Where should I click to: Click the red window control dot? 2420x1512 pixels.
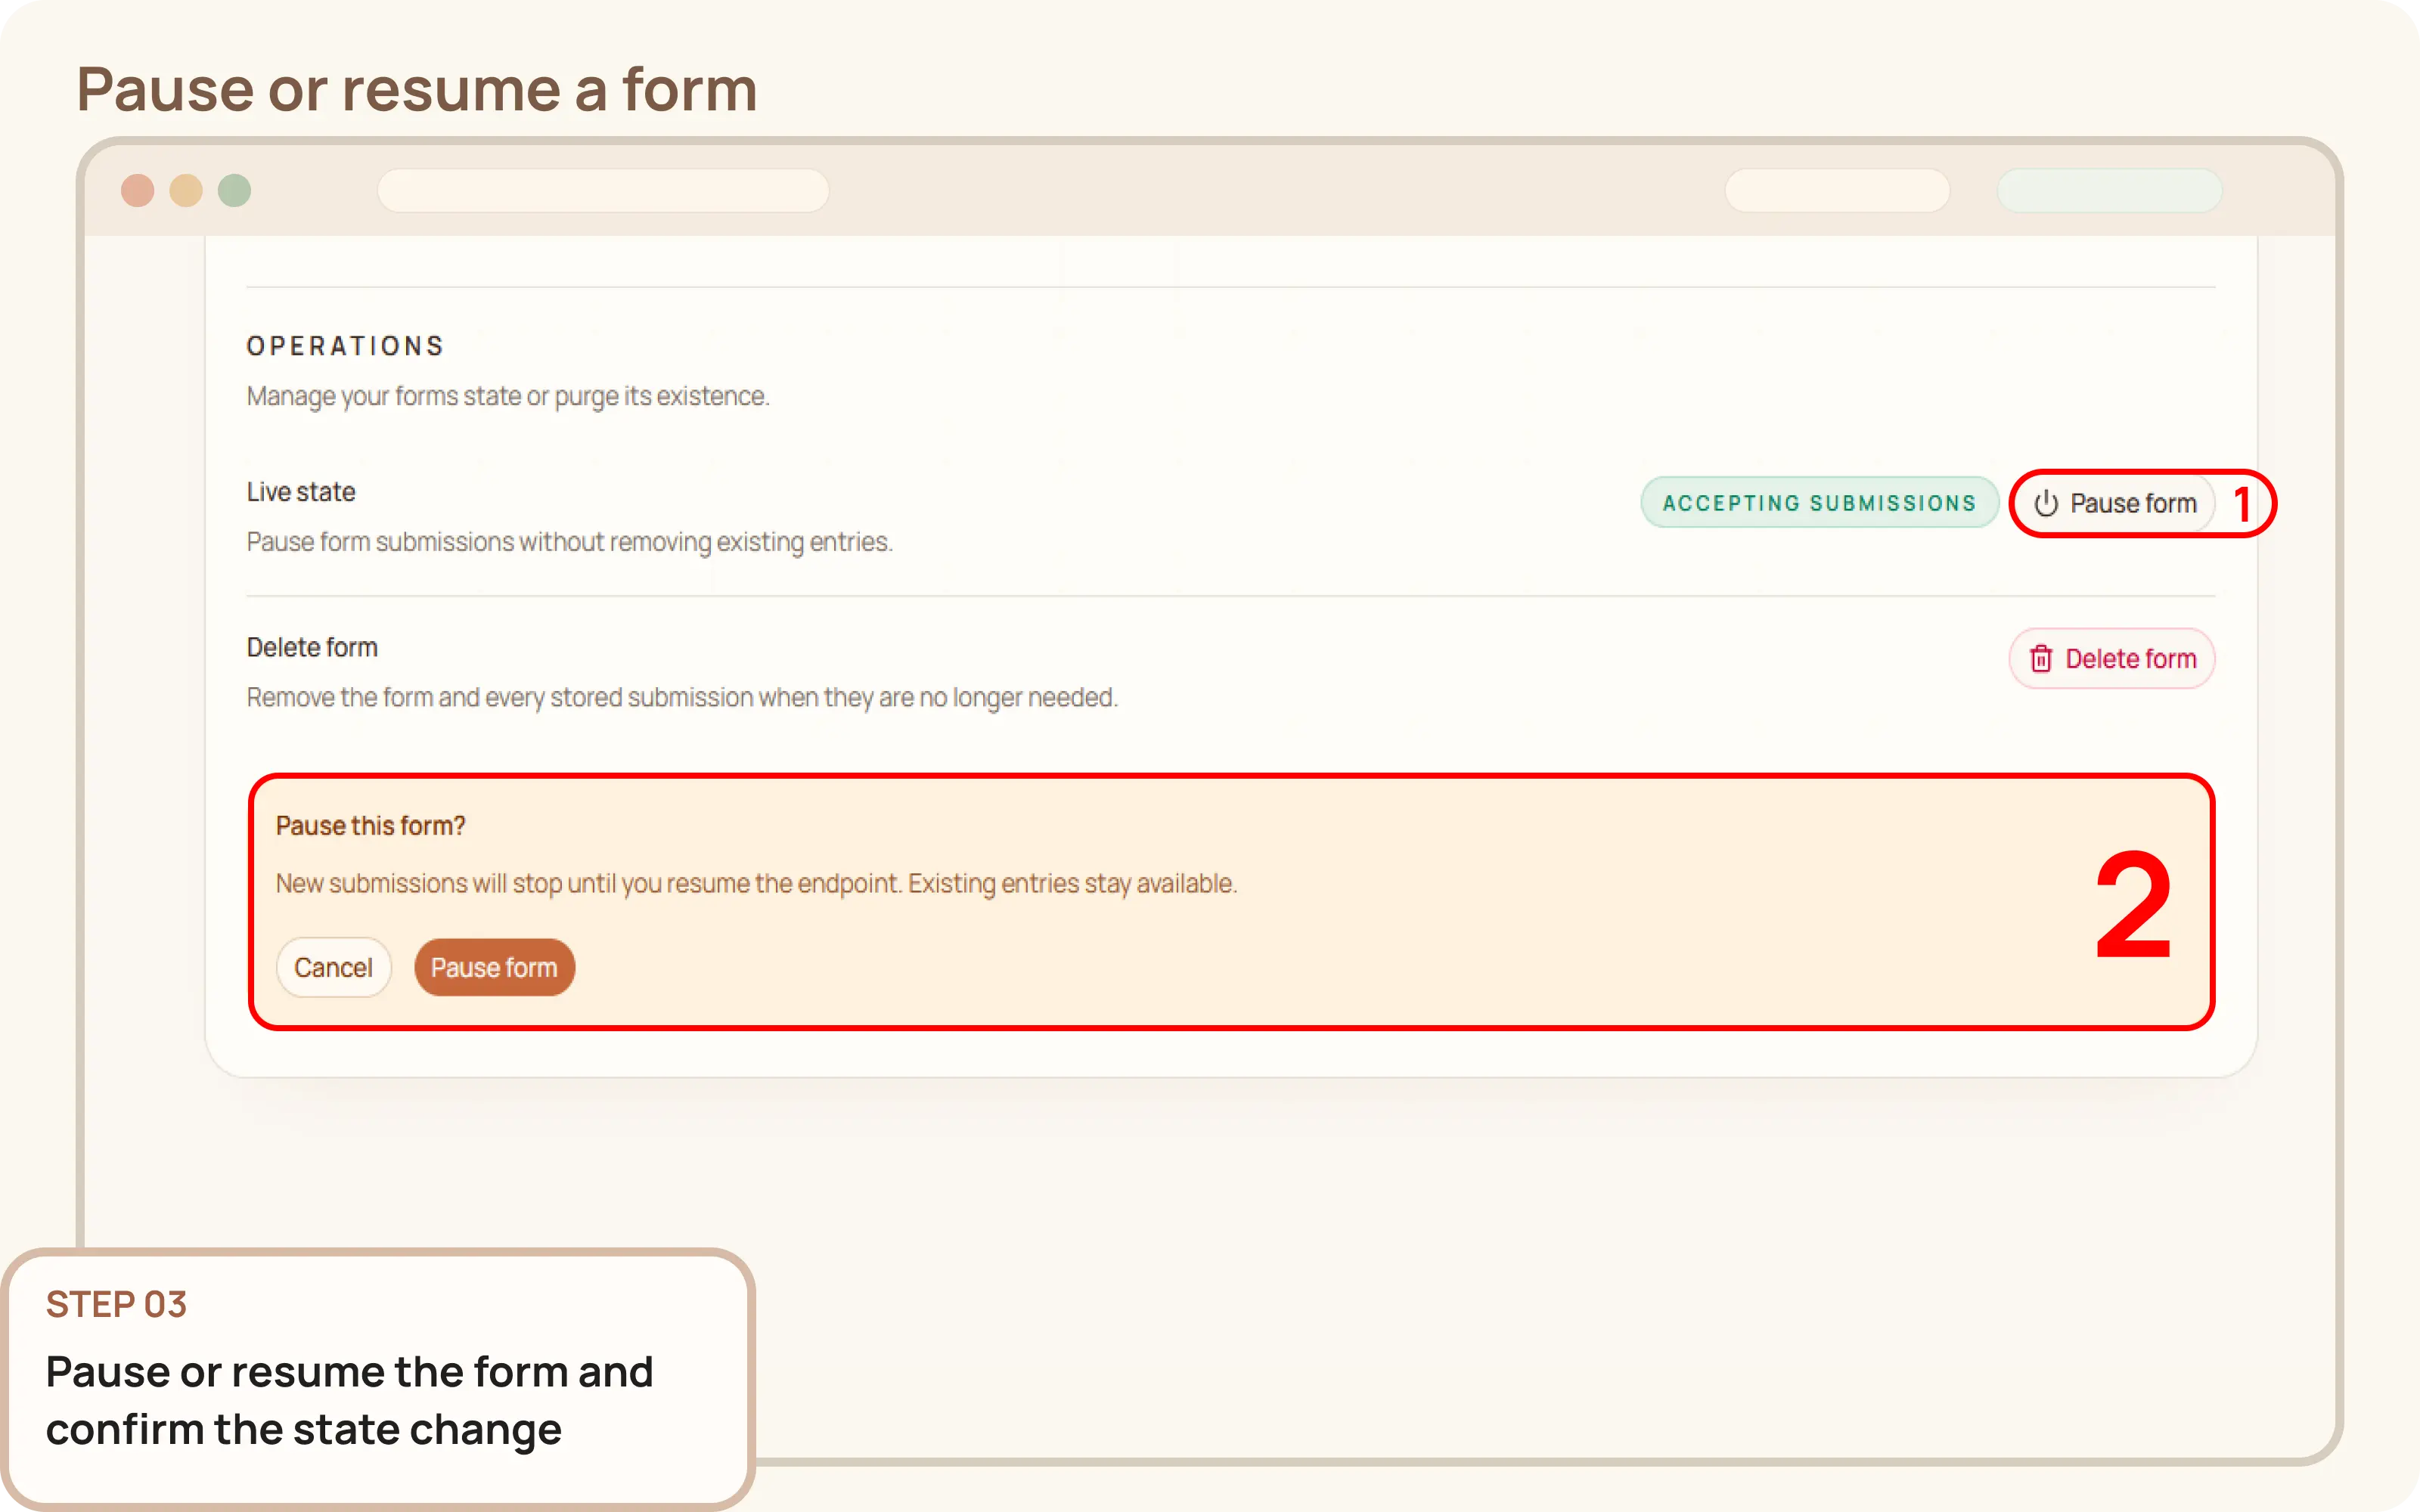138,190
